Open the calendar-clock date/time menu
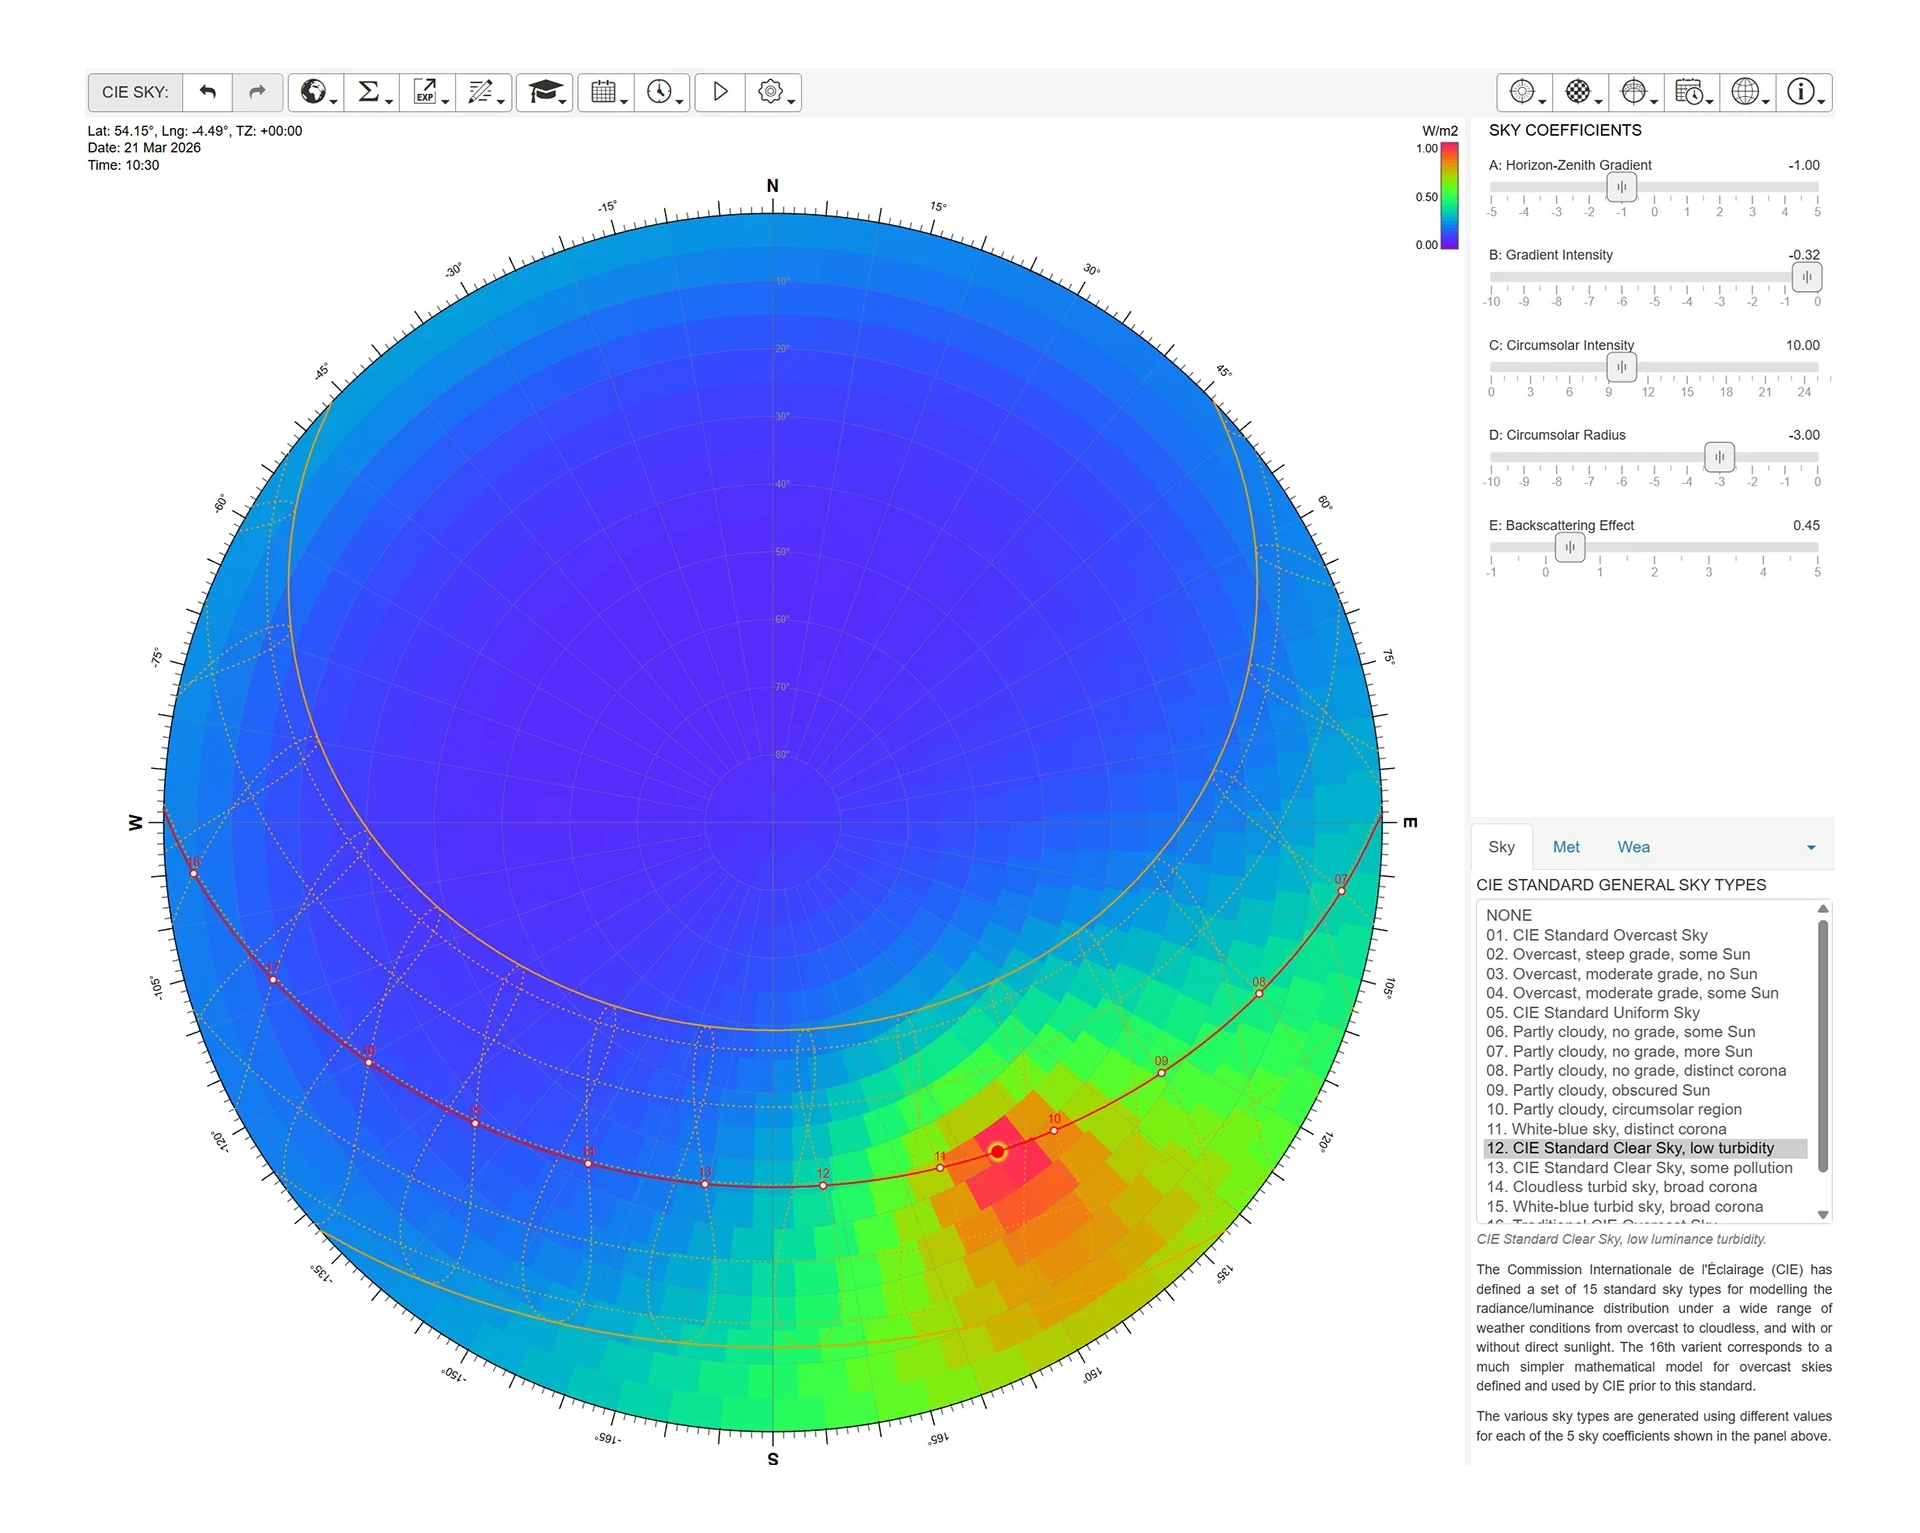The height and width of the screenshot is (1533, 1920). (1693, 92)
